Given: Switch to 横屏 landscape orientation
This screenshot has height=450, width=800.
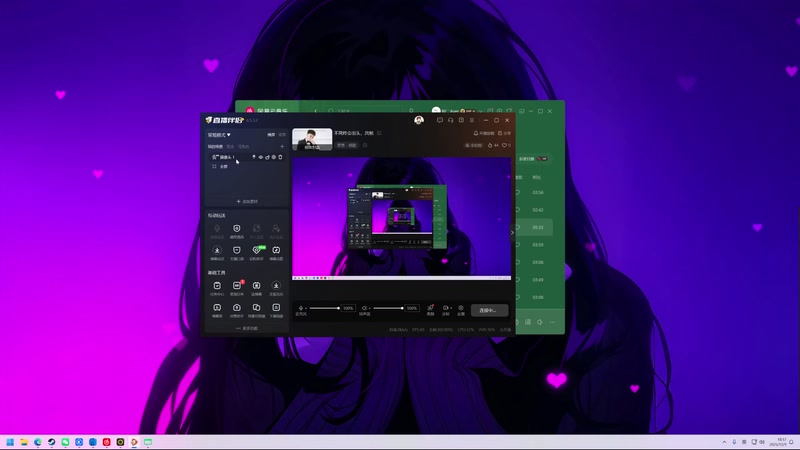Looking at the screenshot, I should 271,135.
